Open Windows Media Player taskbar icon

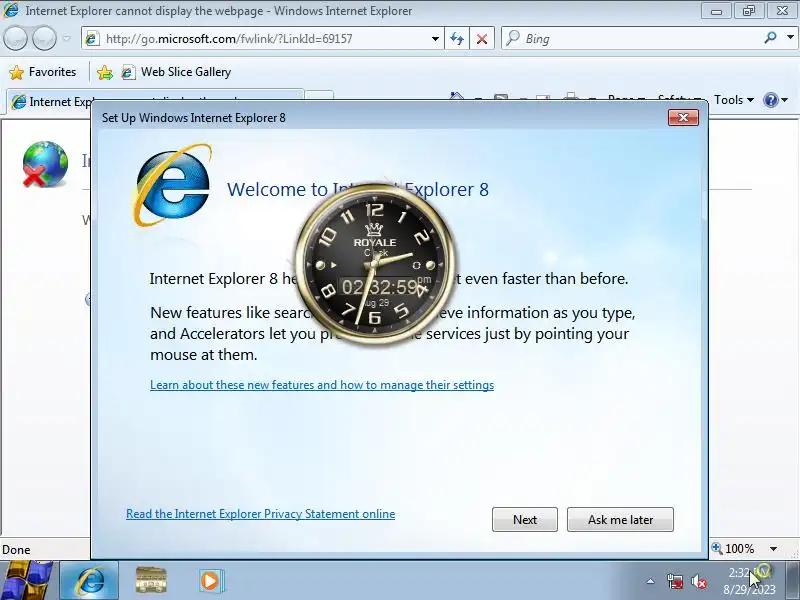click(x=210, y=581)
